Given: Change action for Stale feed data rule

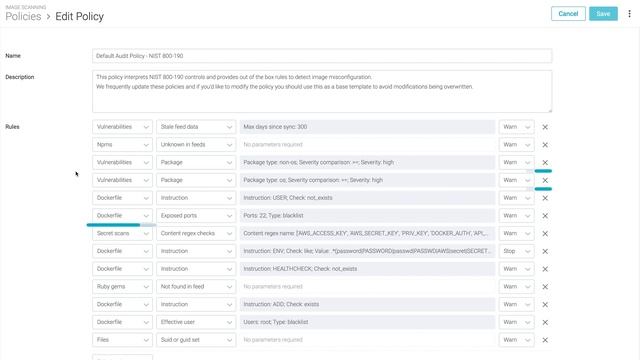Looking at the screenshot, I should (516, 127).
